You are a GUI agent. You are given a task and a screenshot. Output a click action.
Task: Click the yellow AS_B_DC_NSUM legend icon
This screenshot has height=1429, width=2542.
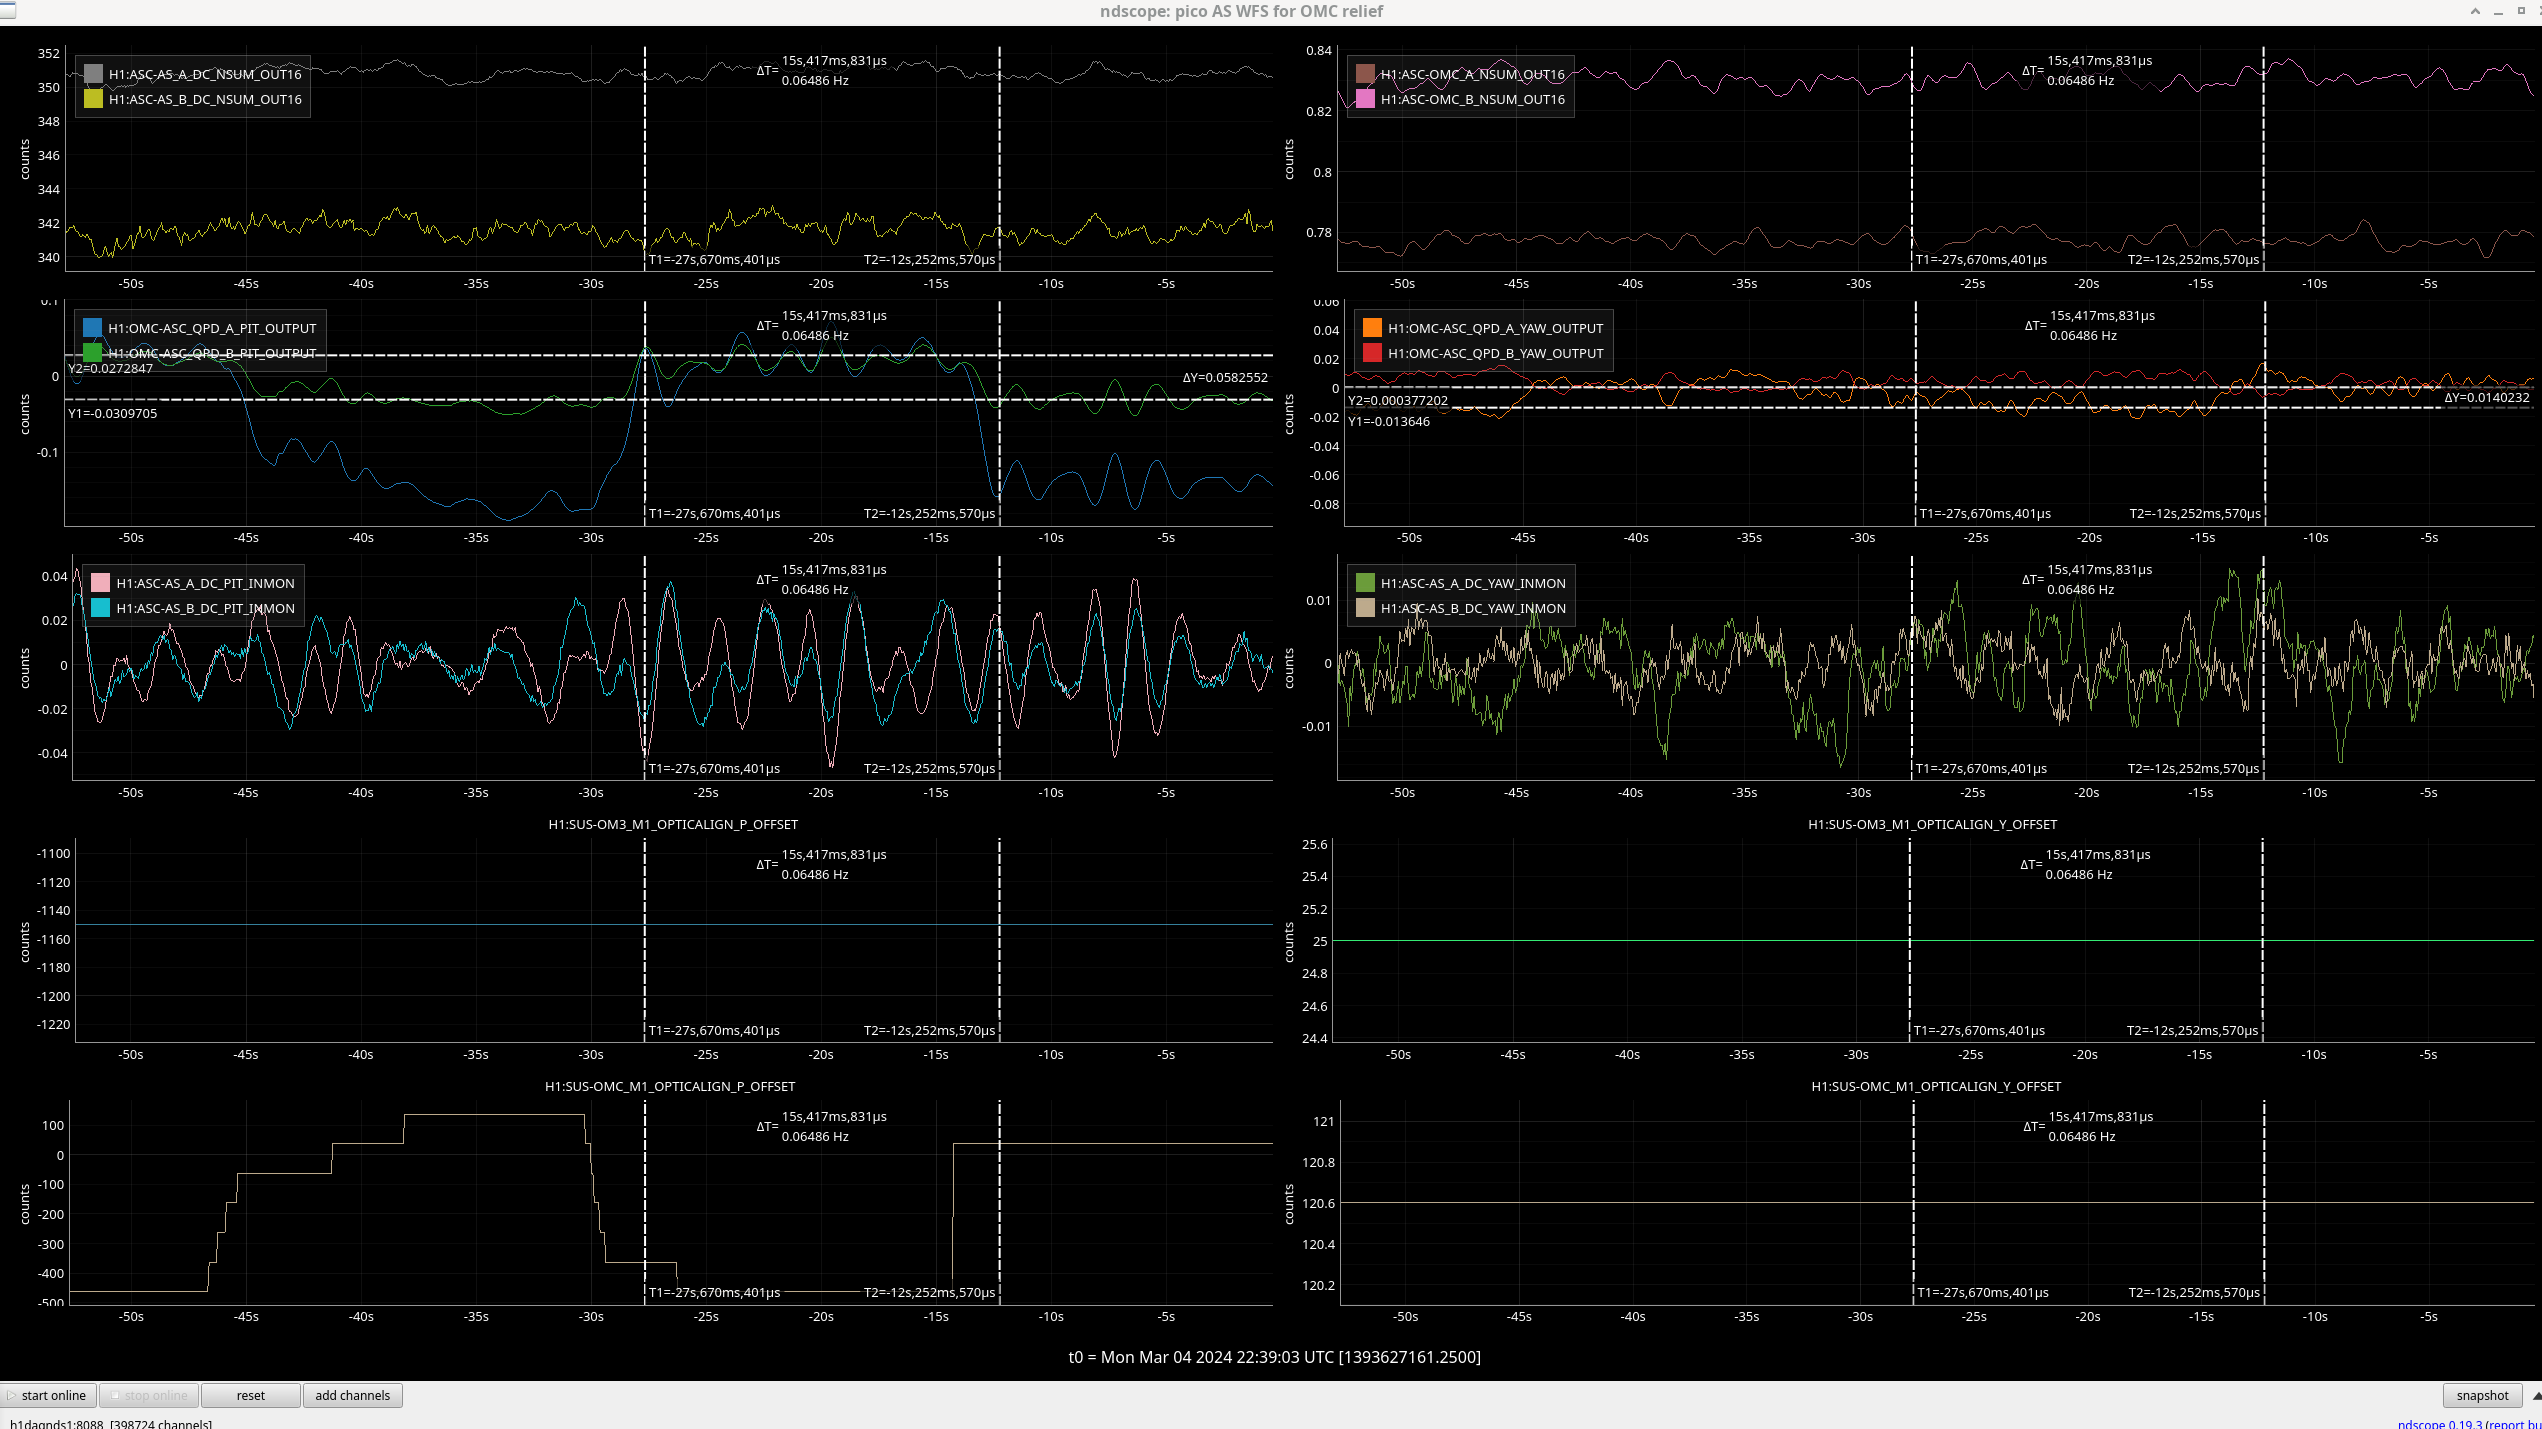[93, 99]
